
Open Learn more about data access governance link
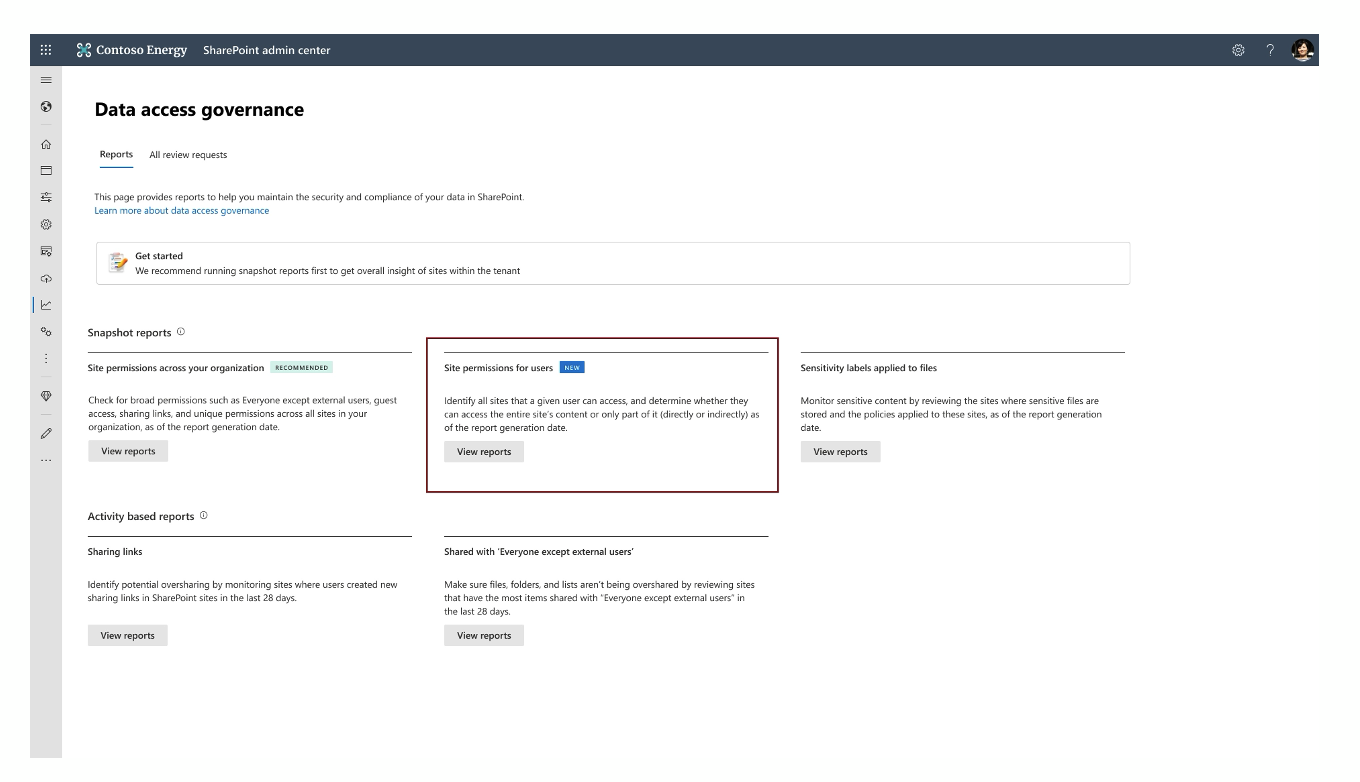pos(181,211)
